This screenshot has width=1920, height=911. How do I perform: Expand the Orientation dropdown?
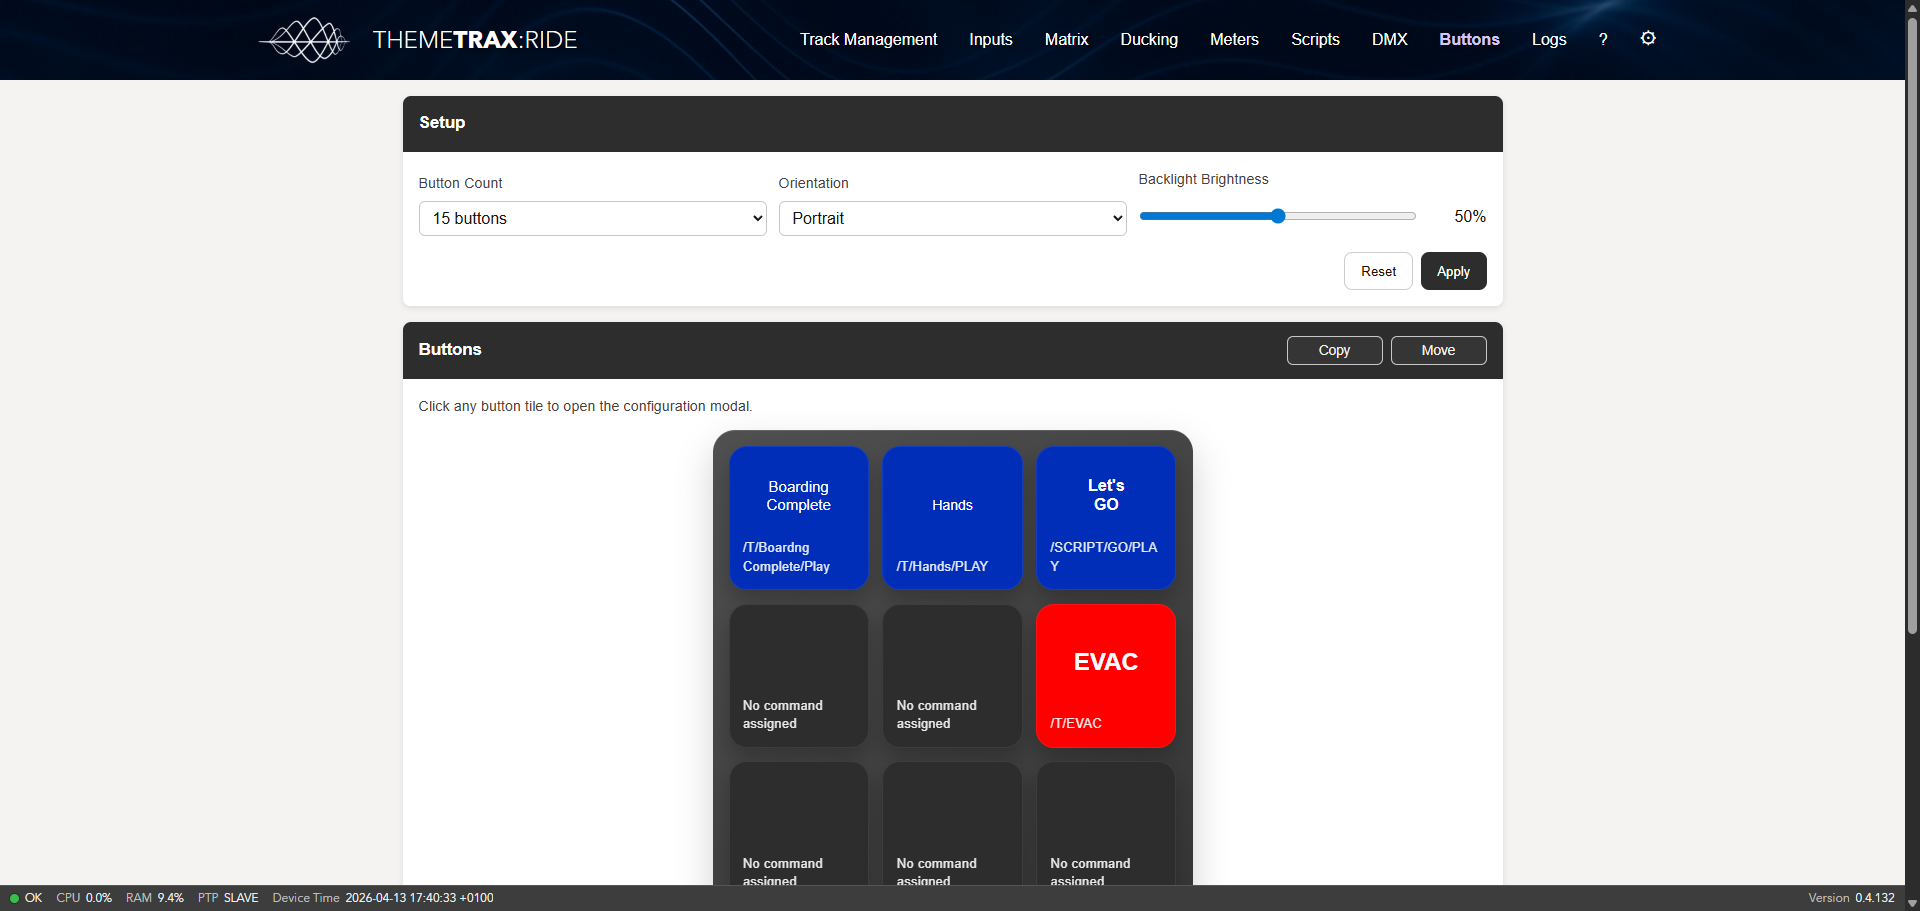point(952,219)
